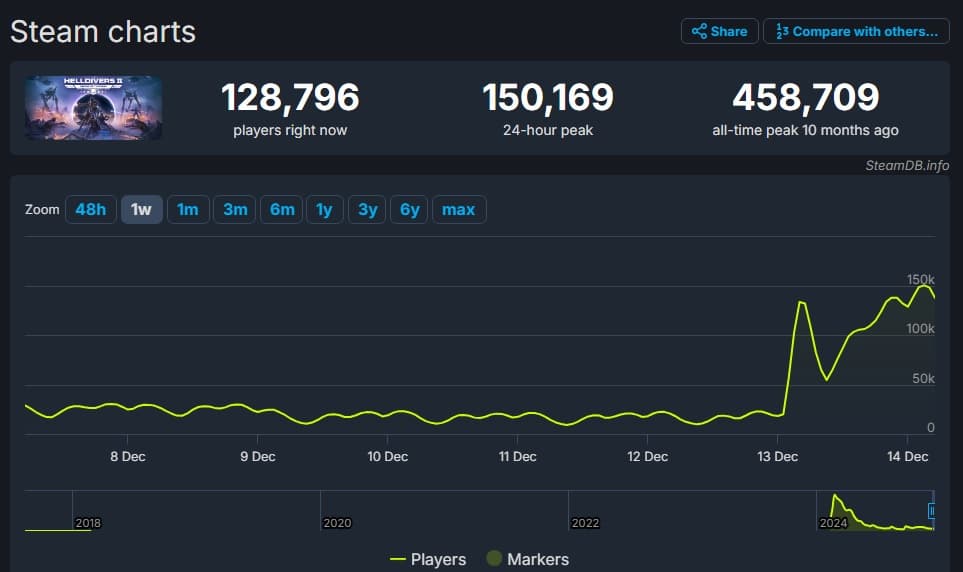
Task: Click the 2022 label in navigator
Action: coord(585,523)
